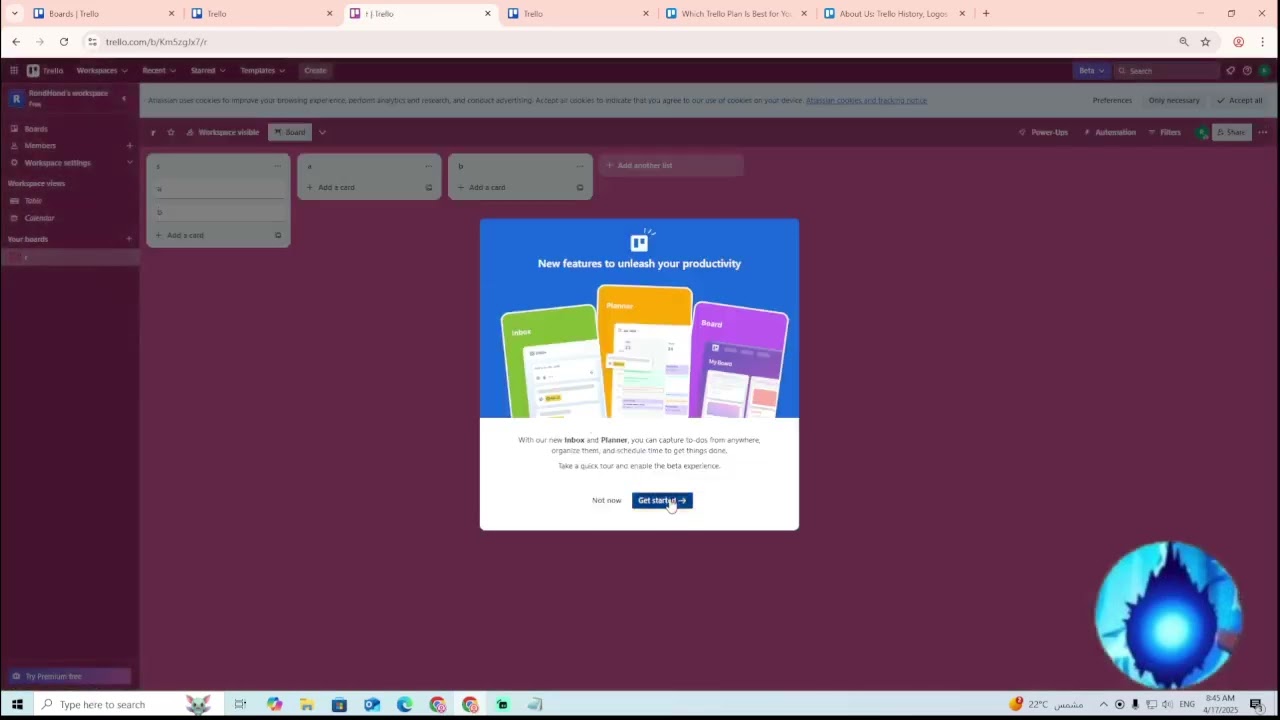Click the Create button in the header
This screenshot has height=720, width=1280.
click(315, 71)
